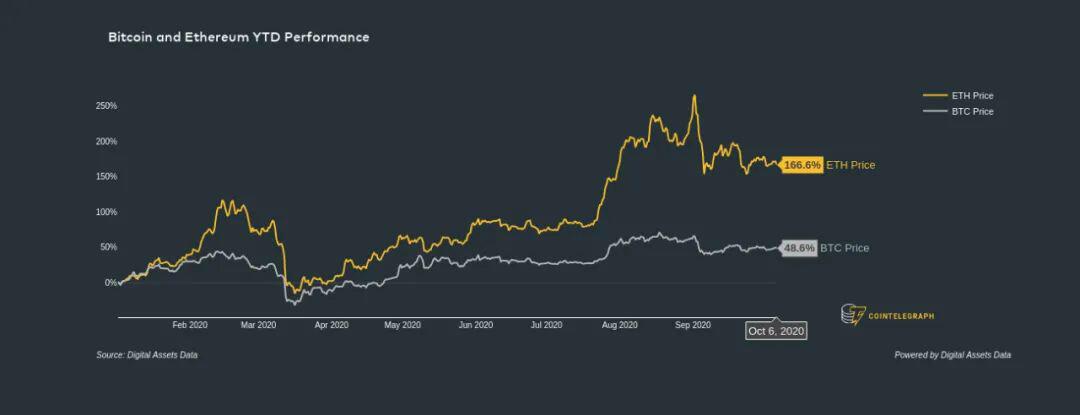Open Powered by Digital Assets Data link
1080x415 pixels.
953,355
